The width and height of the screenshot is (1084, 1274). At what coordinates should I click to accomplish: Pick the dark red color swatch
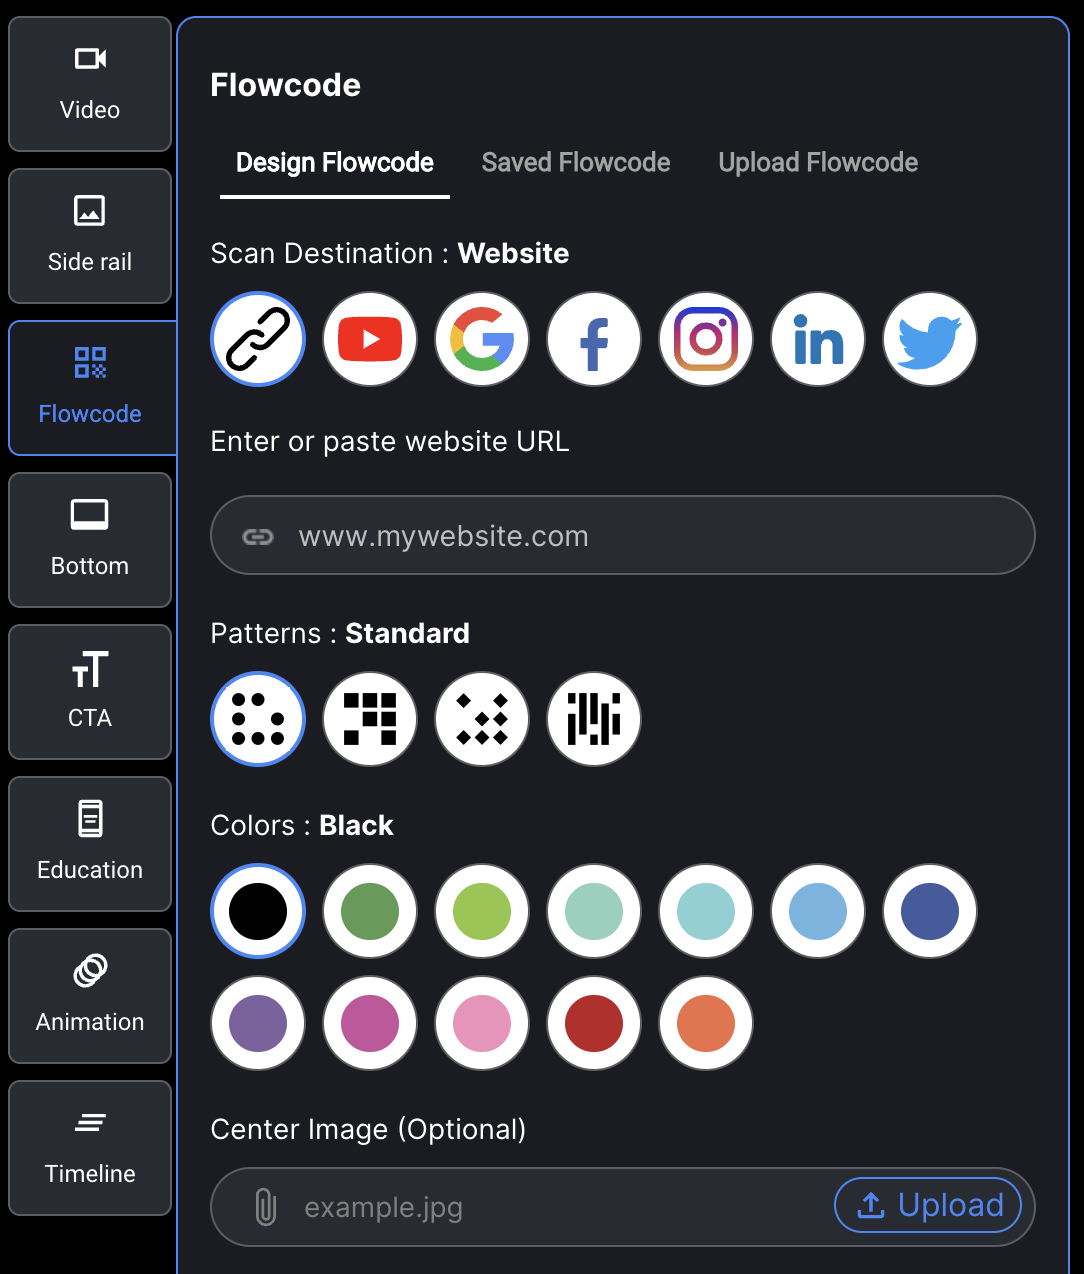coord(594,1023)
